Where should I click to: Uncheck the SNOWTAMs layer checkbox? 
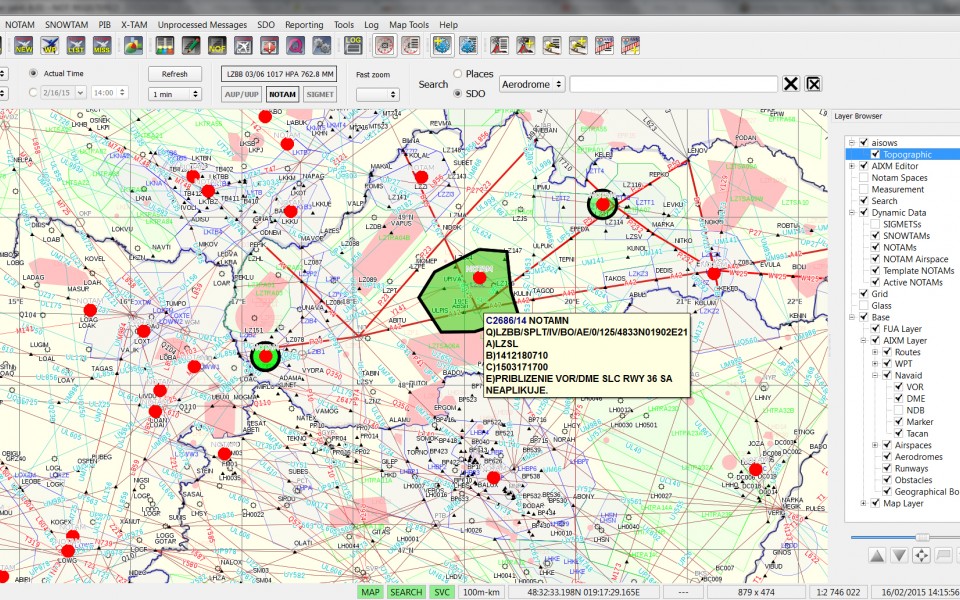point(875,236)
